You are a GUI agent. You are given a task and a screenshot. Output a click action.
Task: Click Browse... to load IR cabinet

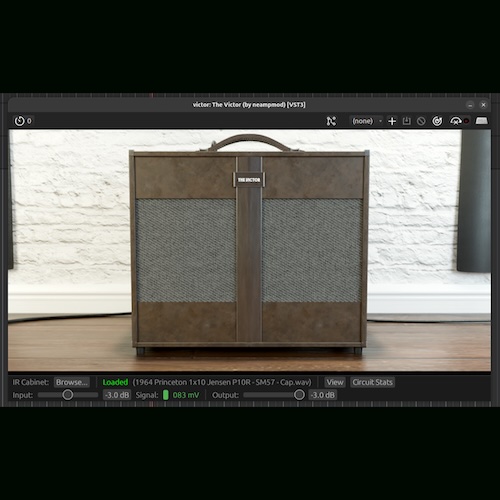(x=72, y=382)
